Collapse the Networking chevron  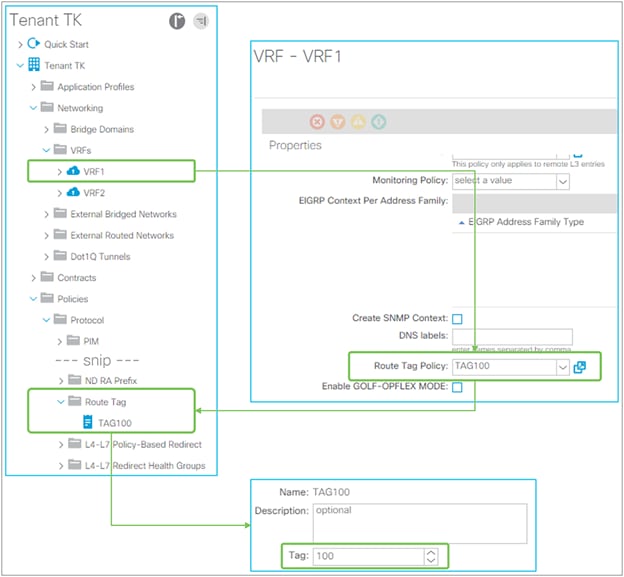(33, 108)
